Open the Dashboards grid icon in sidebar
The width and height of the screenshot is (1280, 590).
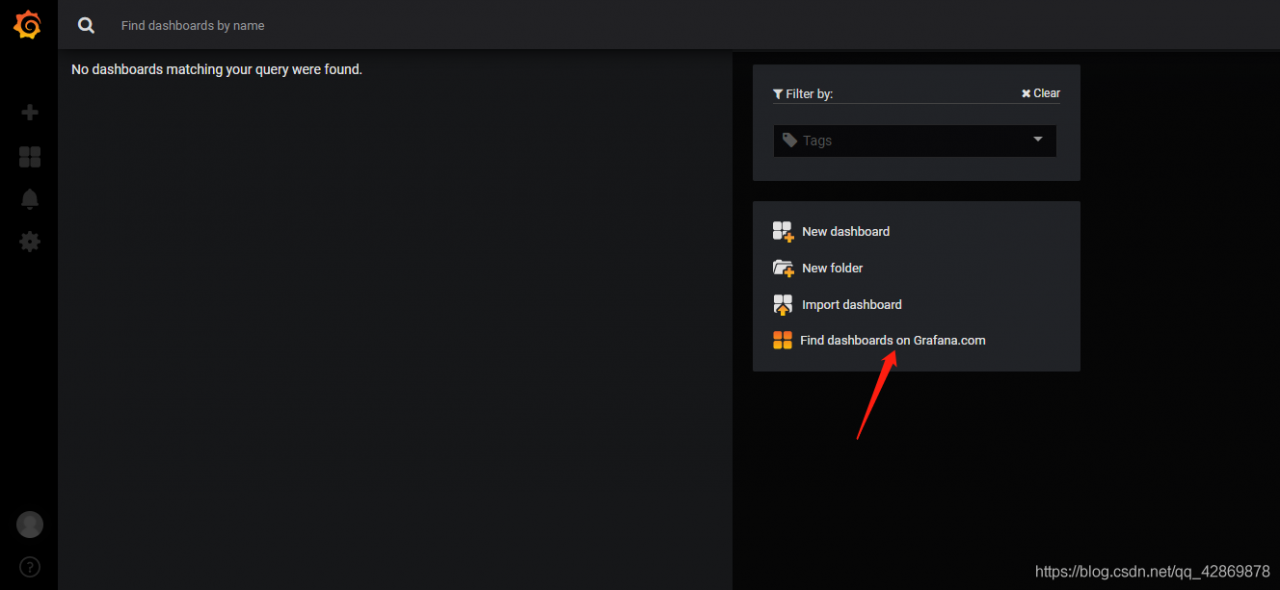pos(30,157)
